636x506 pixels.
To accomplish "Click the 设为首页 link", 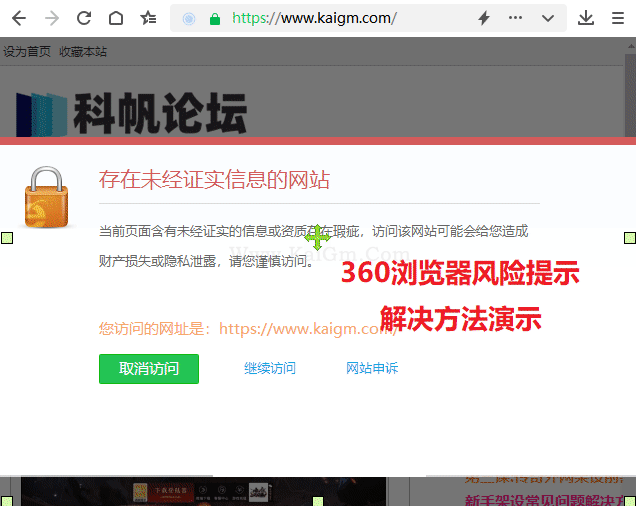I will 27,52.
